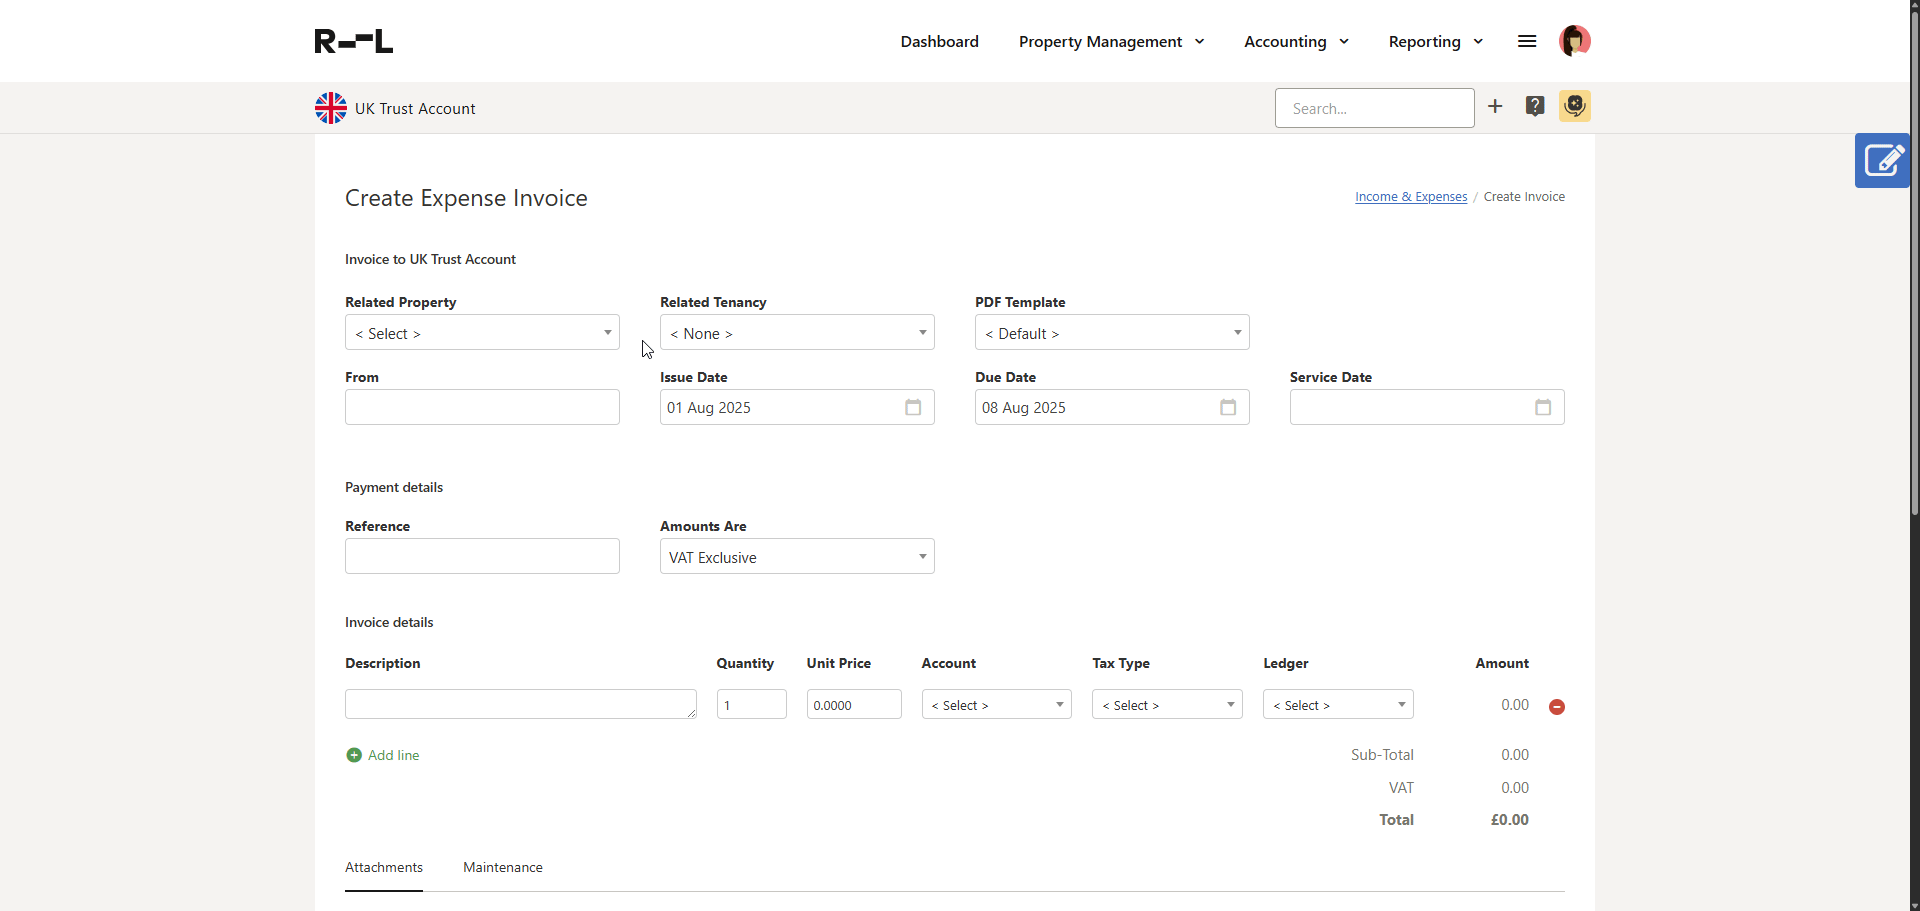
Task: Expand the Tax Type select dropdown
Action: point(1167,705)
